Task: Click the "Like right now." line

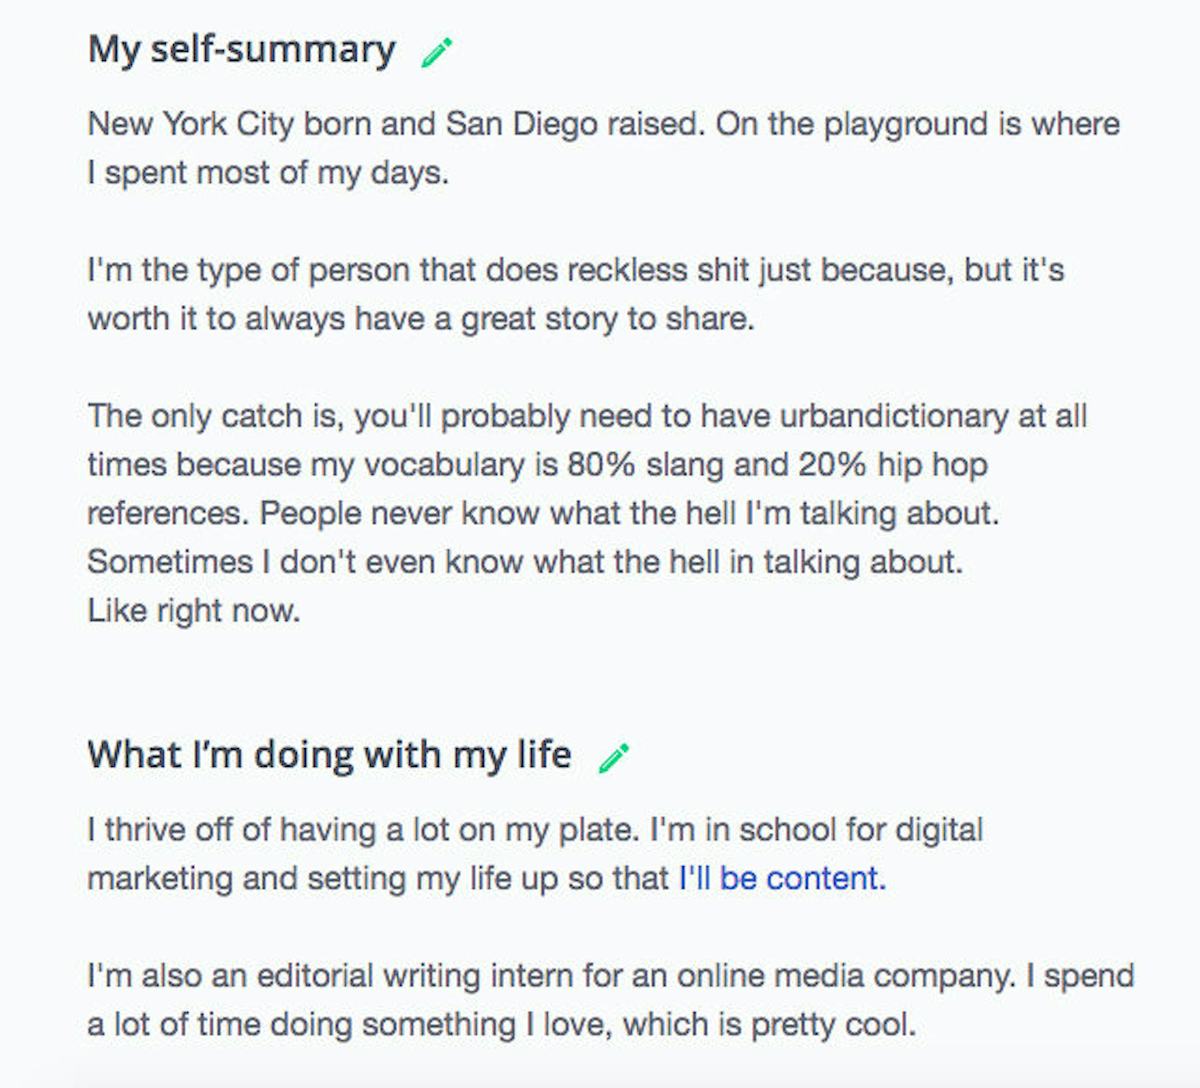Action: tap(194, 610)
